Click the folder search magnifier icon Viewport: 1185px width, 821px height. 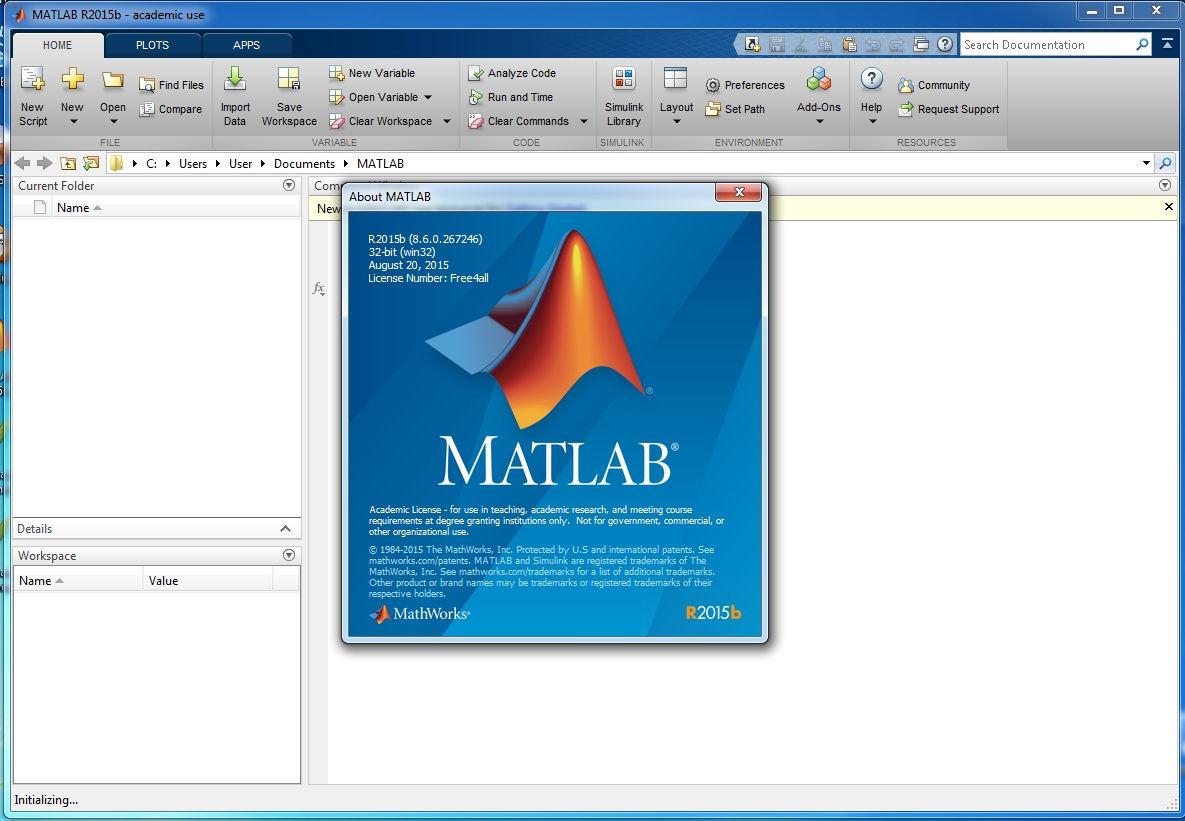[x=1165, y=163]
